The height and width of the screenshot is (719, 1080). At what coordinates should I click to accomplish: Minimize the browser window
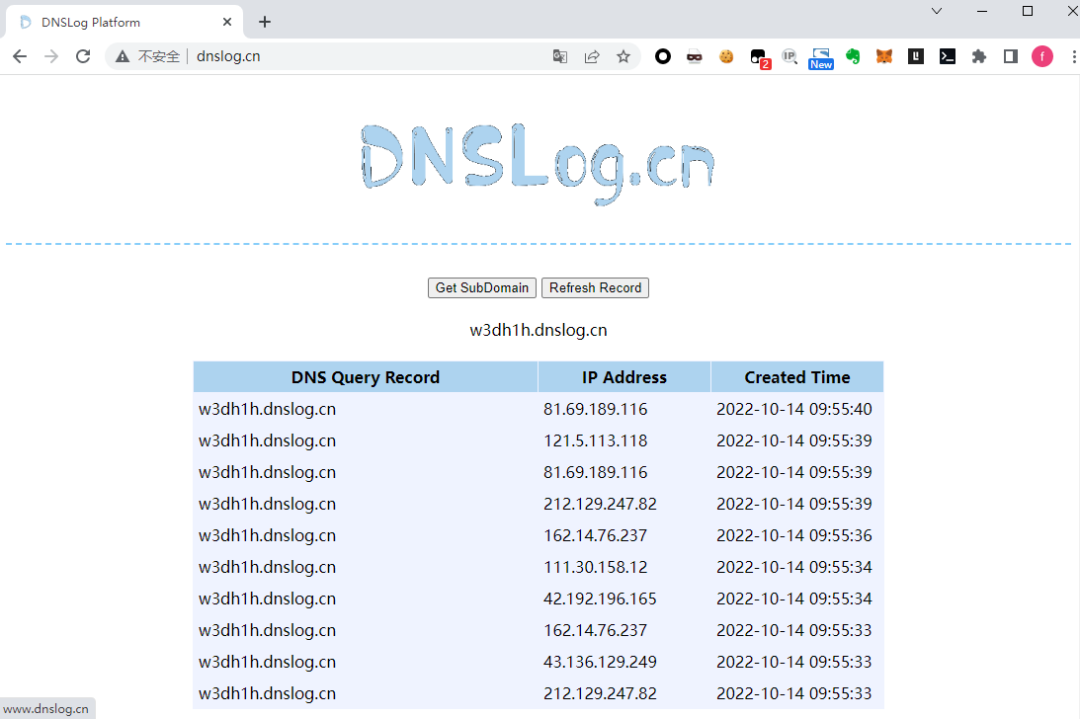982,11
